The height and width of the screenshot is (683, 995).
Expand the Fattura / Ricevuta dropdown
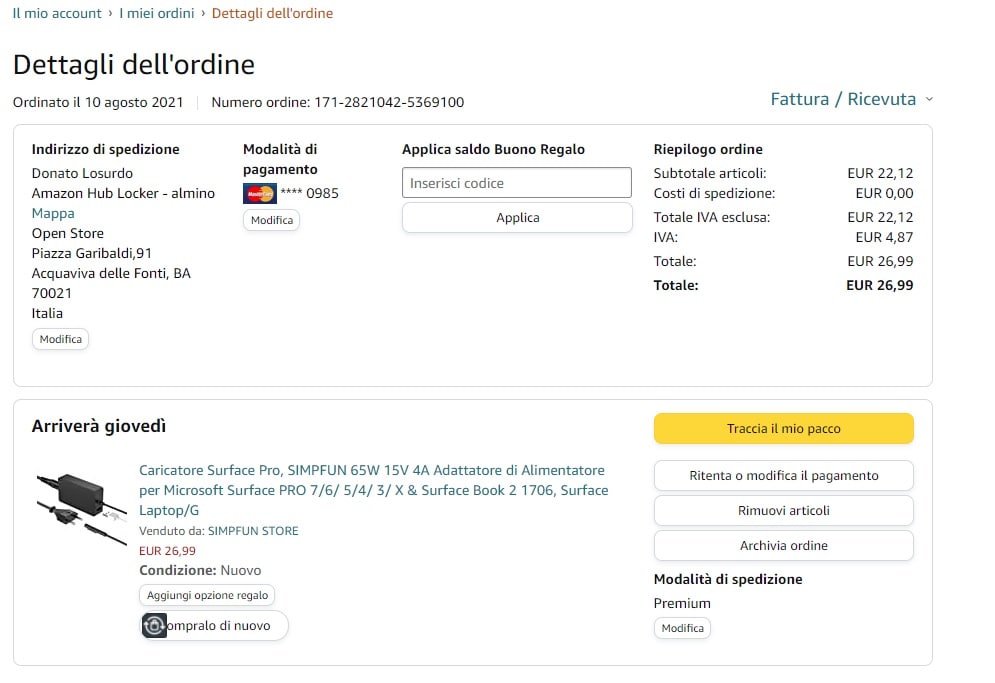pos(851,99)
